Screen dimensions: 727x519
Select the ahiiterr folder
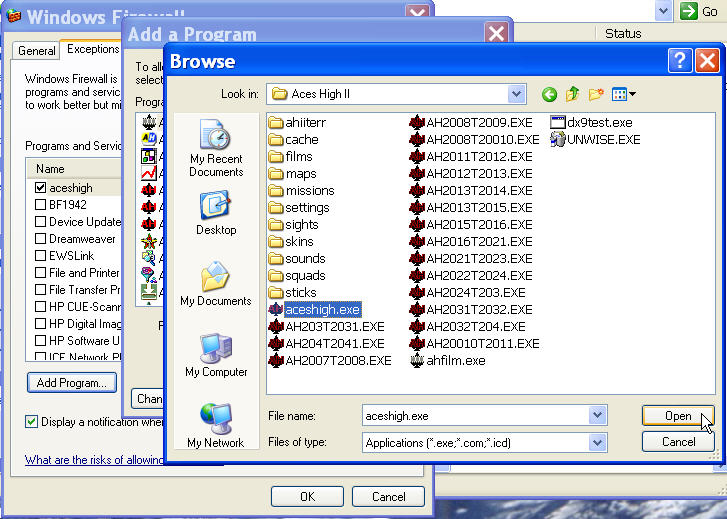(x=297, y=122)
